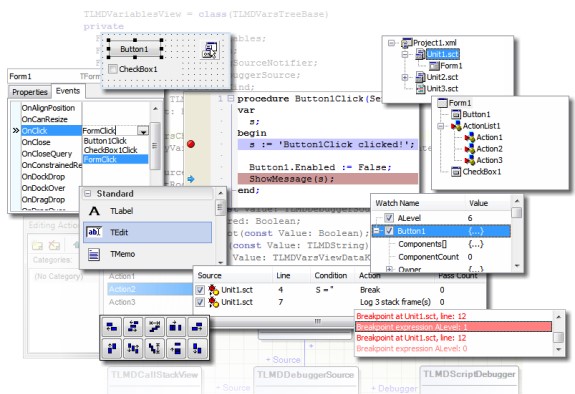Switch to the Properties tab
This screenshot has width=575, height=394.
tap(30, 92)
